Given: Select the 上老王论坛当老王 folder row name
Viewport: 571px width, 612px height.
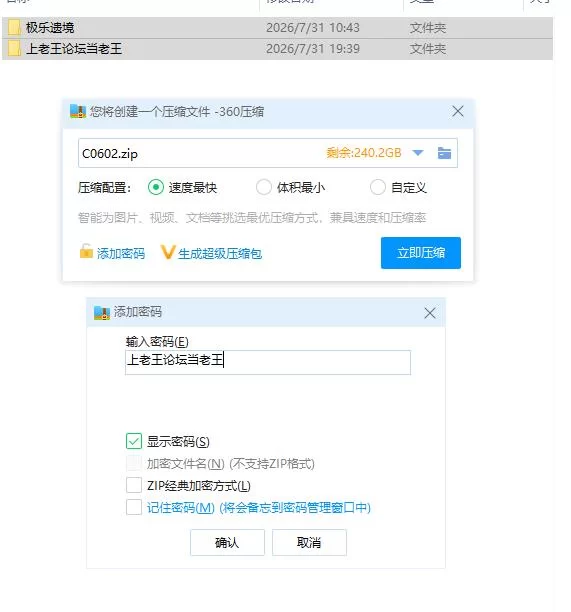Looking at the screenshot, I should pos(74,49).
